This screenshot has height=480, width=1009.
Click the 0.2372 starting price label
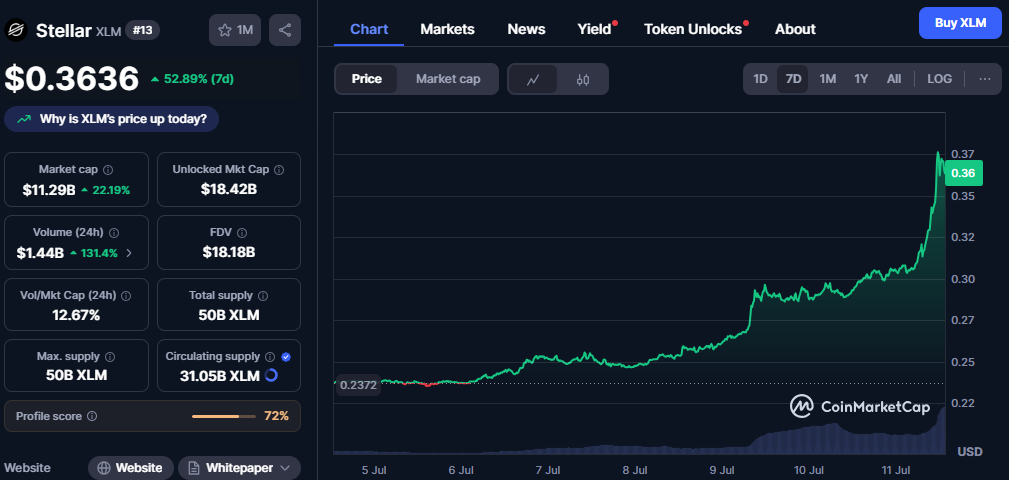pyautogui.click(x=356, y=385)
